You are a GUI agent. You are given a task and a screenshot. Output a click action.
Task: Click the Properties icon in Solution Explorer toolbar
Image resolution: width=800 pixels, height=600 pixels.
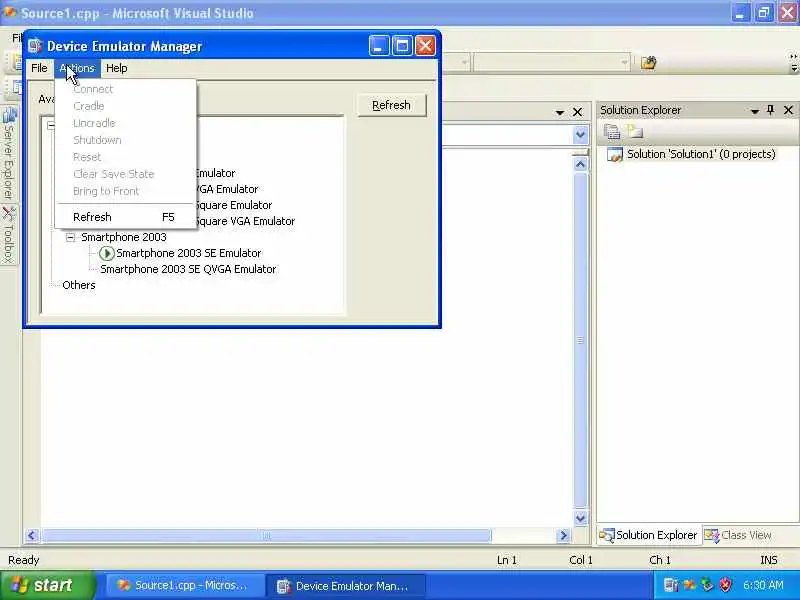[x=612, y=132]
